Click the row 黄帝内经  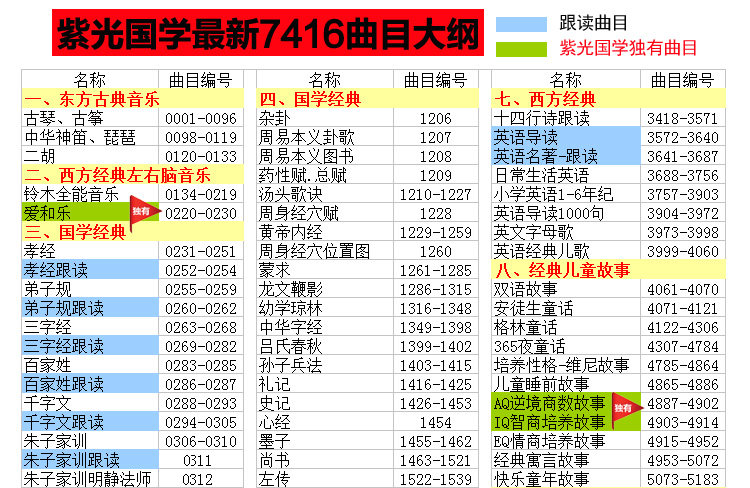[x=367, y=232]
